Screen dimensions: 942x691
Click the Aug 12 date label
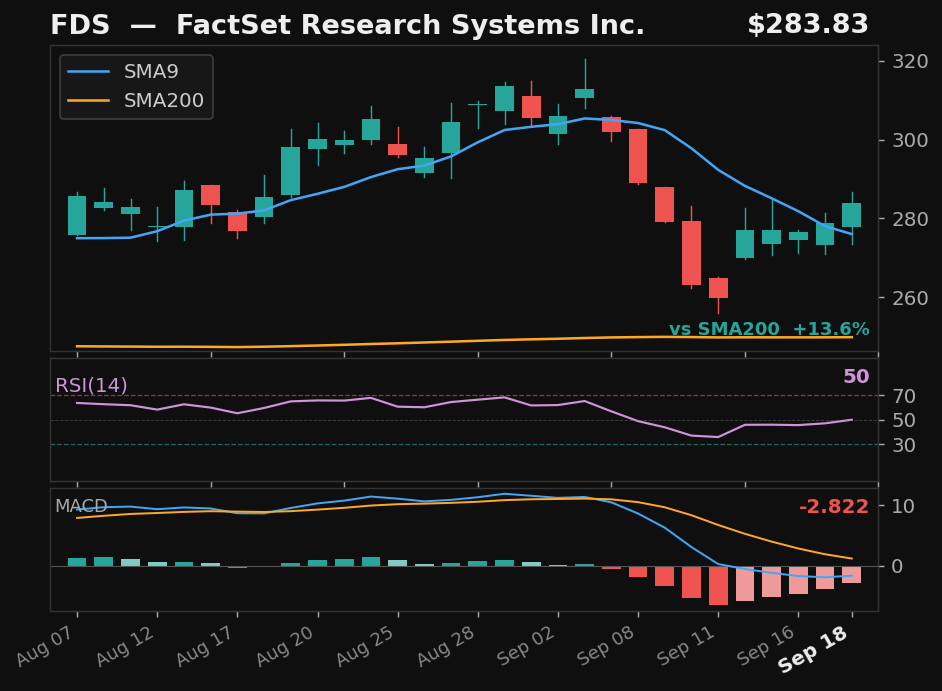(x=127, y=645)
